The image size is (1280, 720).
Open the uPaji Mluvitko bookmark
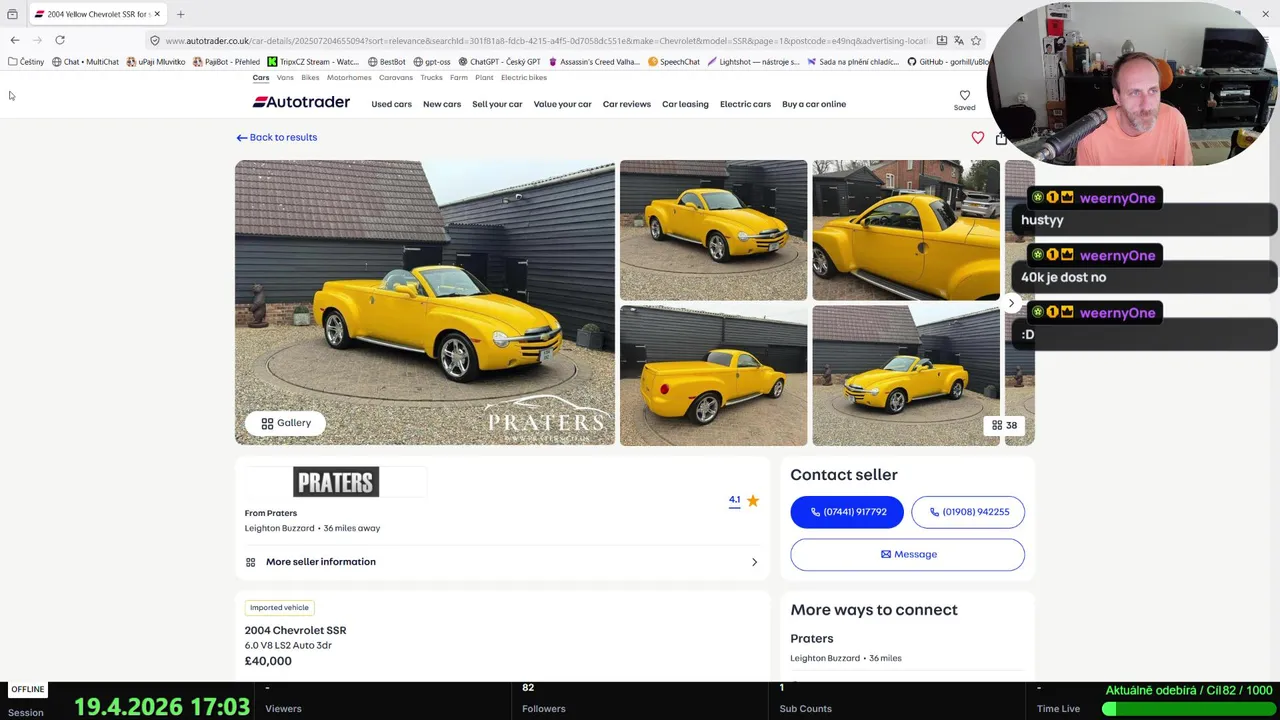pyautogui.click(x=155, y=62)
